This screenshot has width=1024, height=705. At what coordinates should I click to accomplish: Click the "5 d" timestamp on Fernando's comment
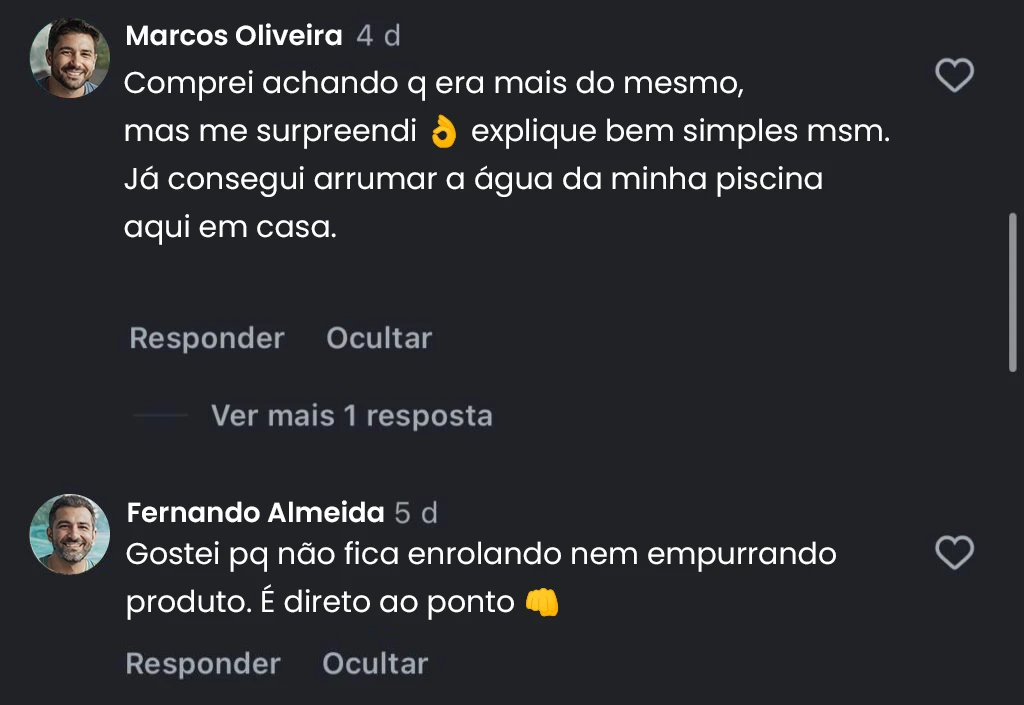coord(416,513)
